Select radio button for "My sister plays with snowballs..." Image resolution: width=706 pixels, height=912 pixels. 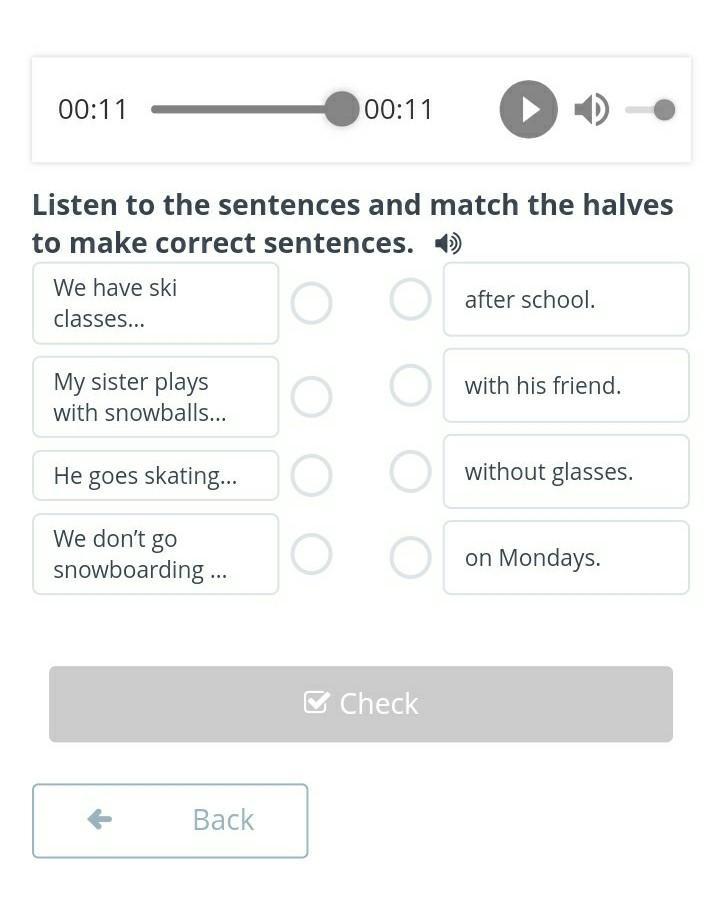311,397
